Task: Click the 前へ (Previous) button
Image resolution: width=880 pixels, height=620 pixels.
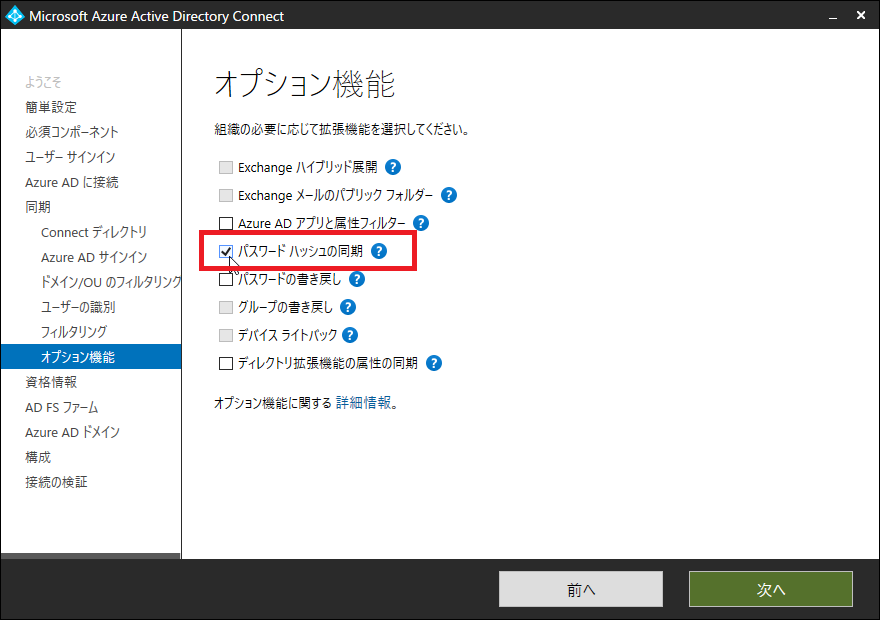Action: pos(581,589)
